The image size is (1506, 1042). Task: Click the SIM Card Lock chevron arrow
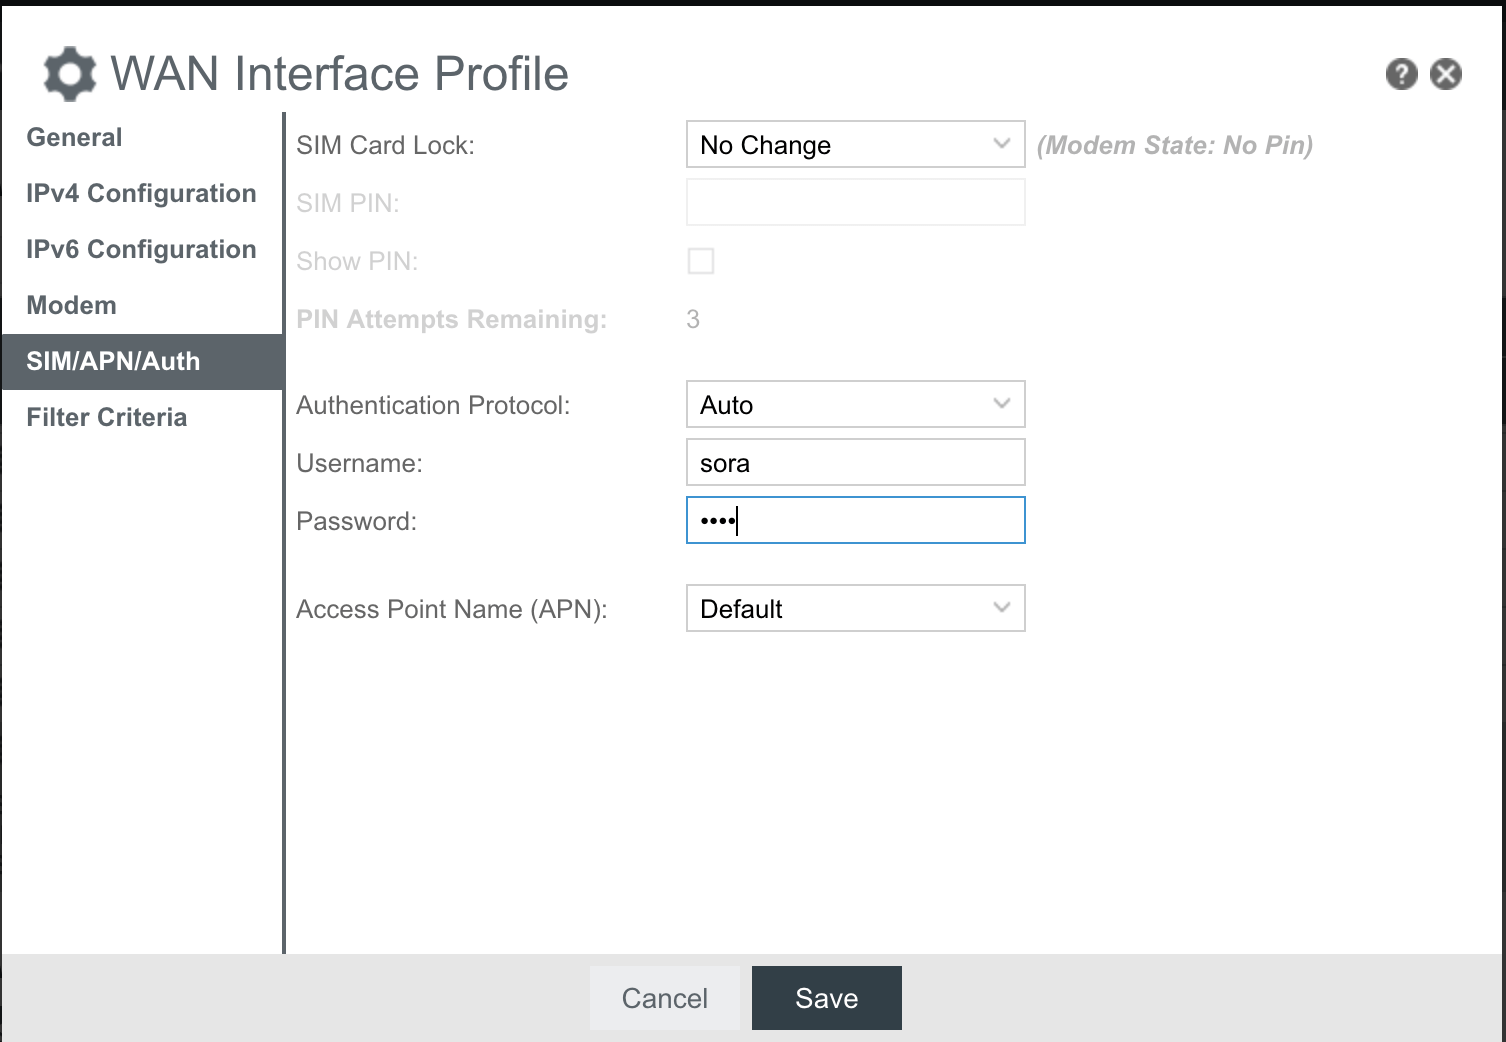pos(1001,144)
